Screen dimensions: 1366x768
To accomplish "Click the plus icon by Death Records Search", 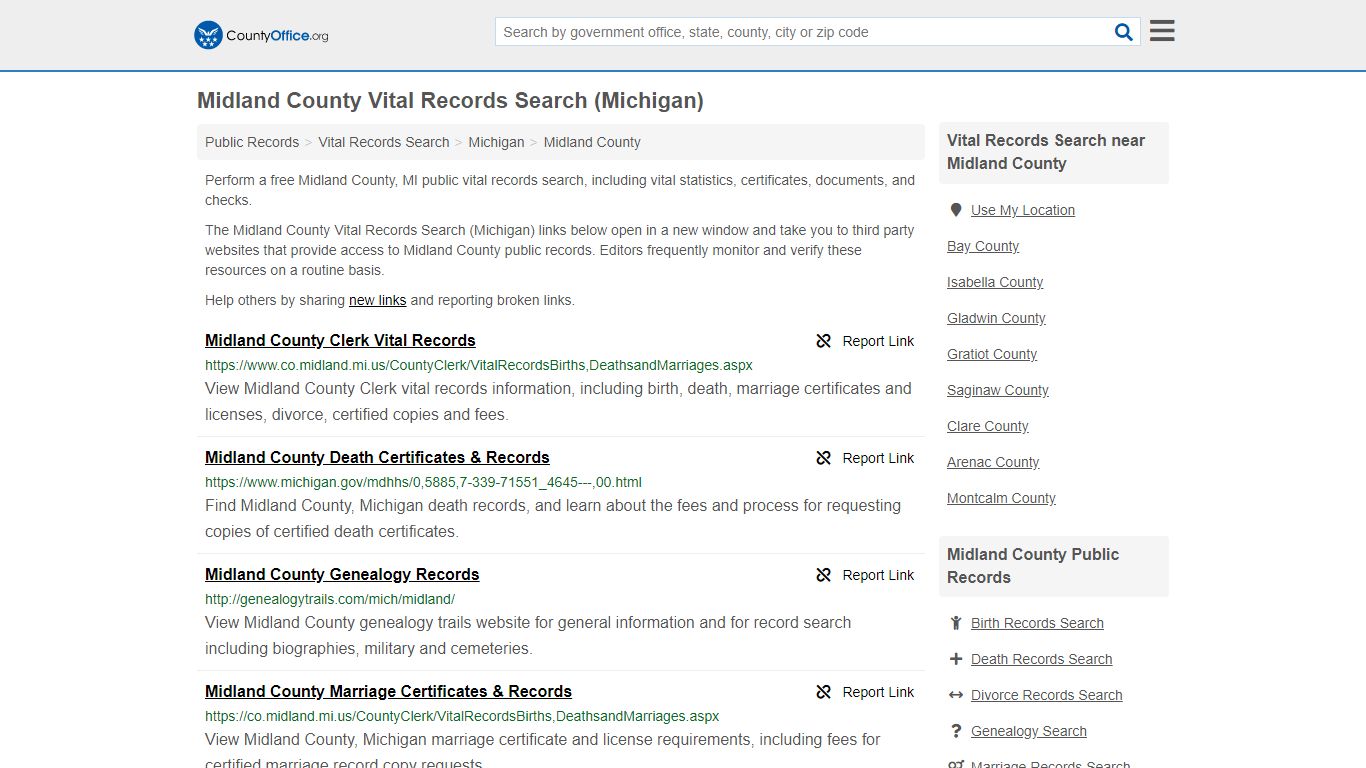I will click(956, 659).
